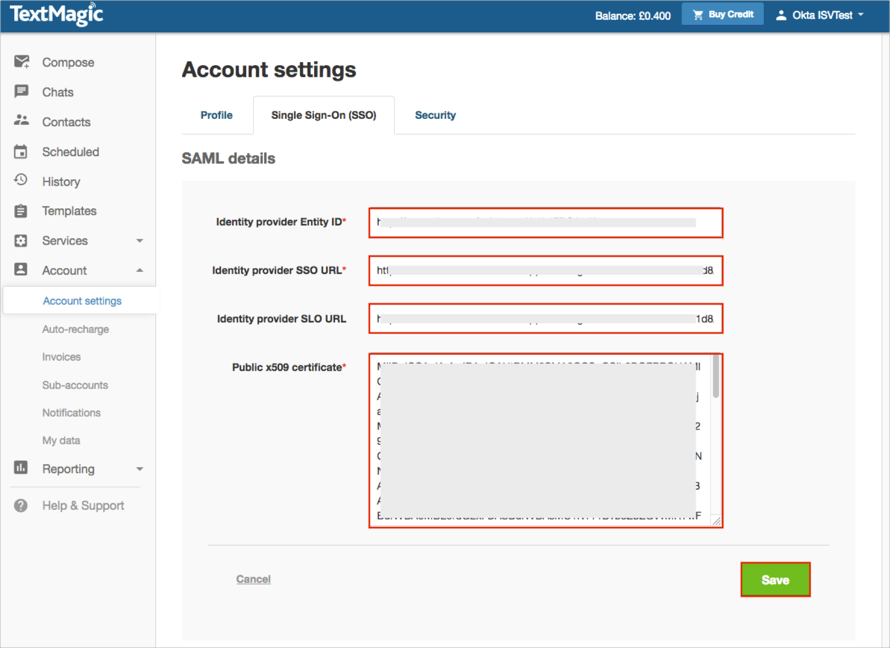Screen dimensions: 890x648
Task: Expand the Reporting submenu arrow
Action: point(139,469)
